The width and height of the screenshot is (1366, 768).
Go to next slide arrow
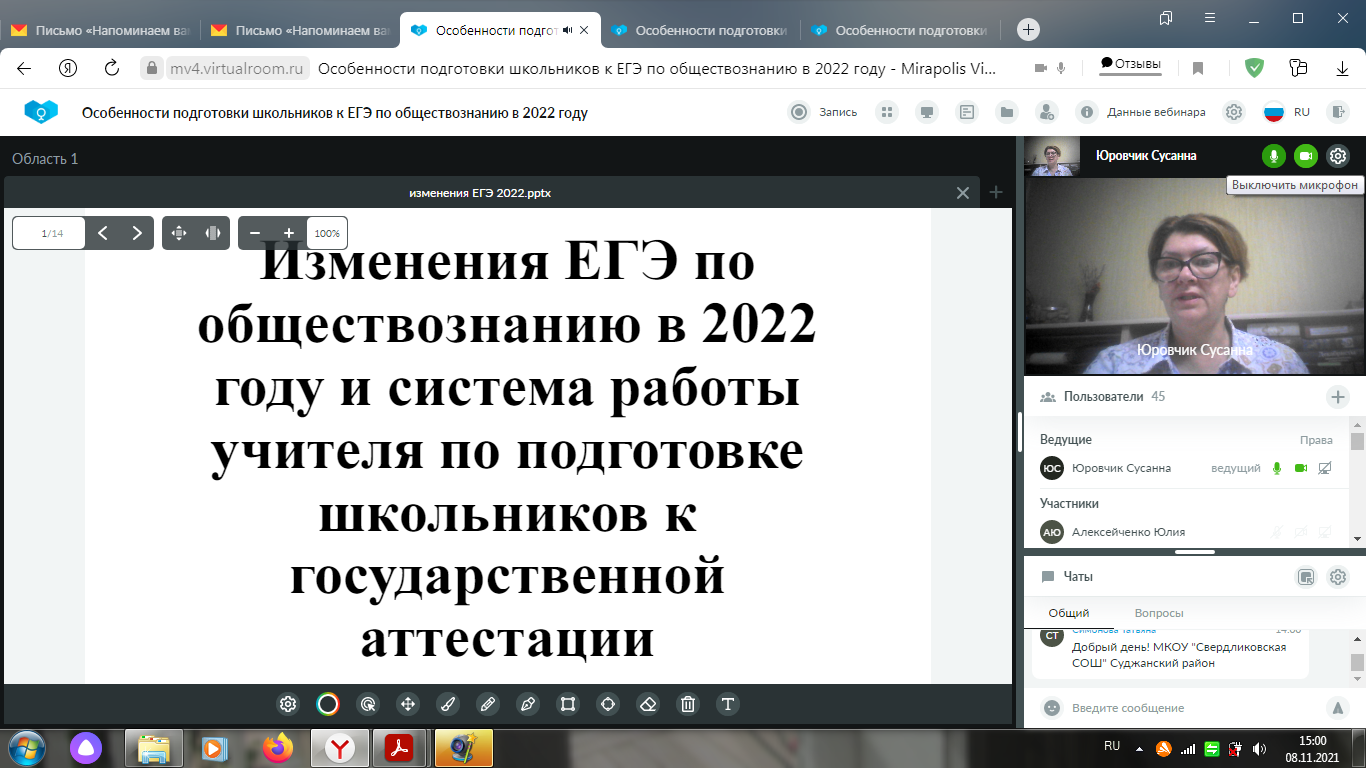pos(137,233)
